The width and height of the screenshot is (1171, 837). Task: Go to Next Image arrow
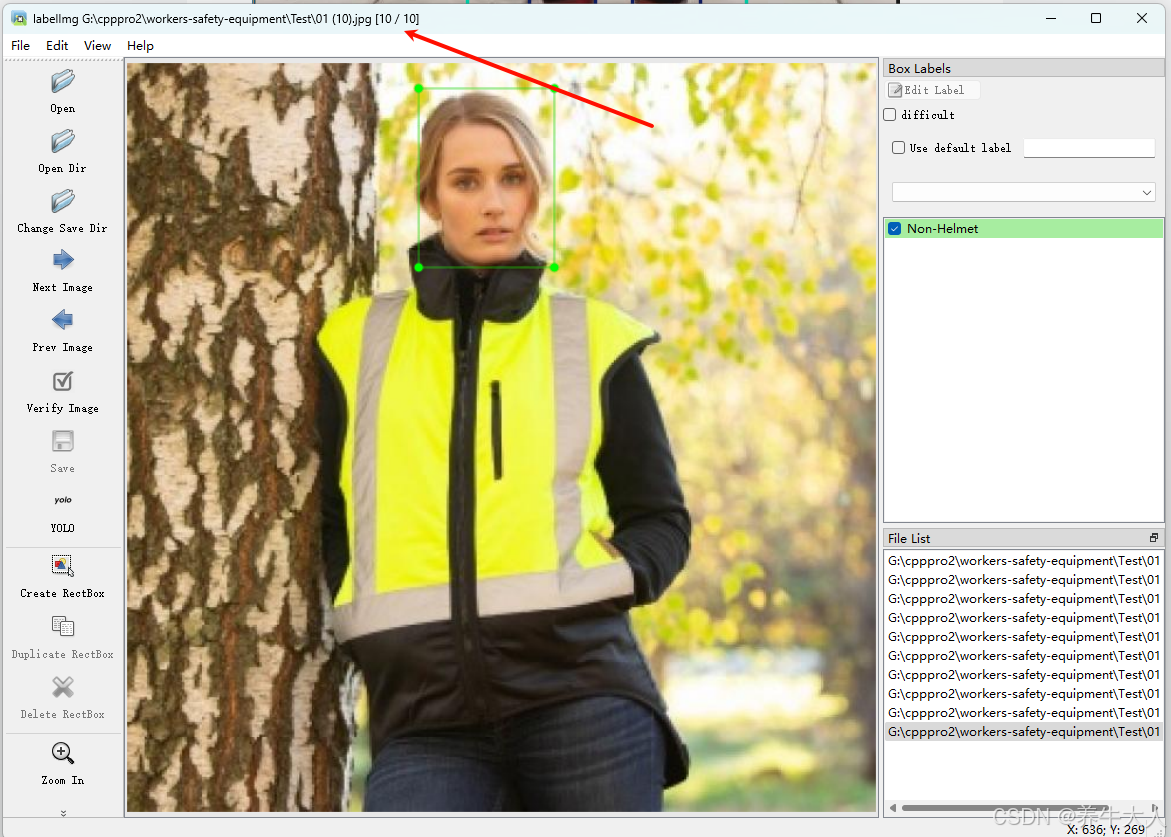(x=63, y=260)
